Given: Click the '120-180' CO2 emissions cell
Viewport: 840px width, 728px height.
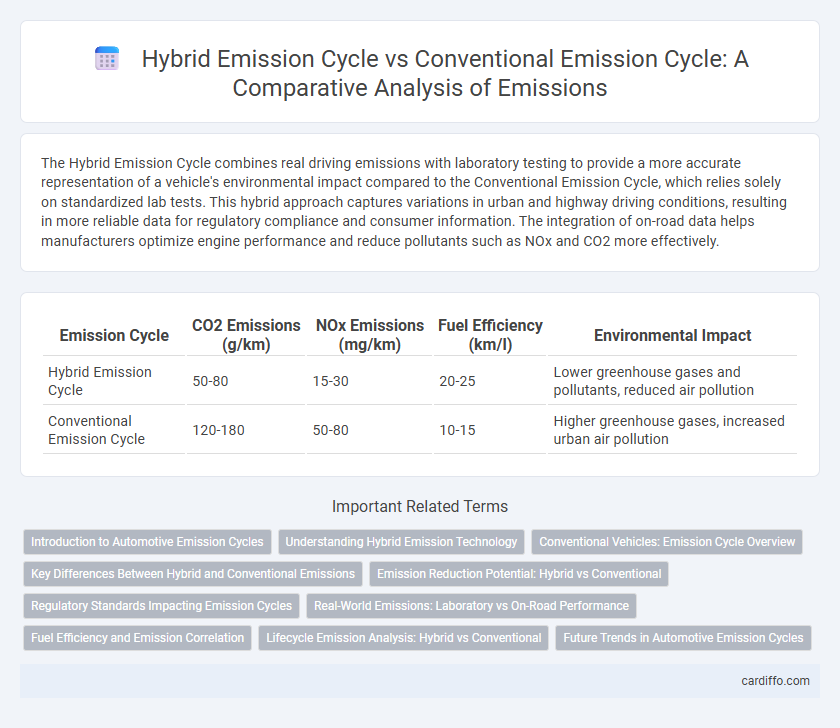Looking at the screenshot, I should (x=246, y=430).
